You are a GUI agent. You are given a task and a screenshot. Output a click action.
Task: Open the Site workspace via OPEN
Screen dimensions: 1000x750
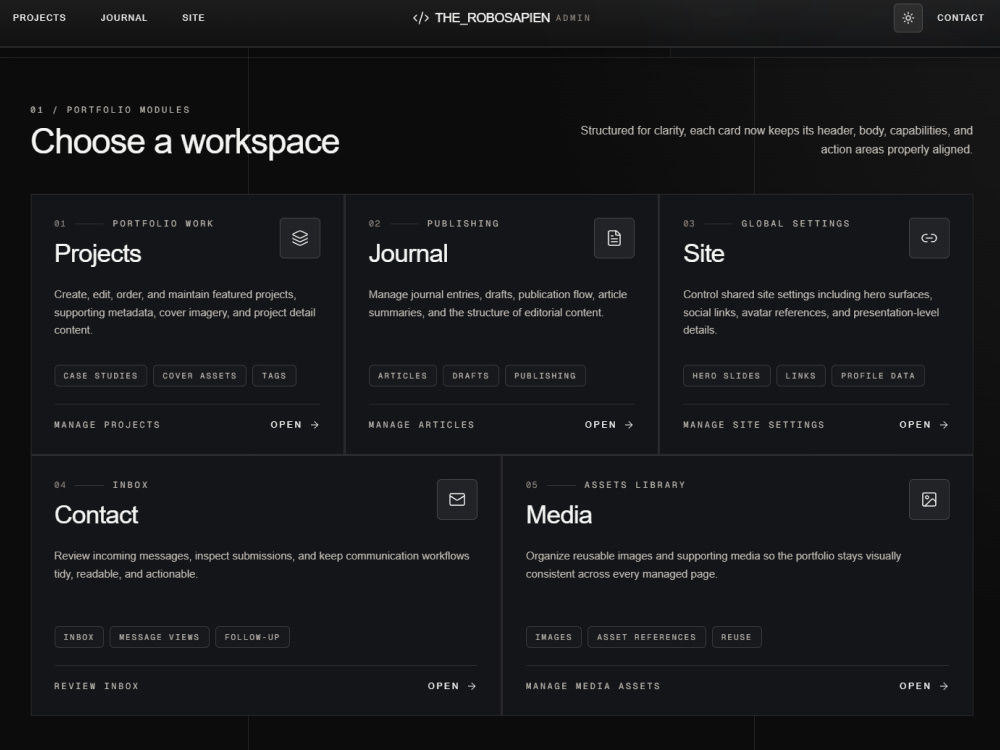tap(924, 425)
